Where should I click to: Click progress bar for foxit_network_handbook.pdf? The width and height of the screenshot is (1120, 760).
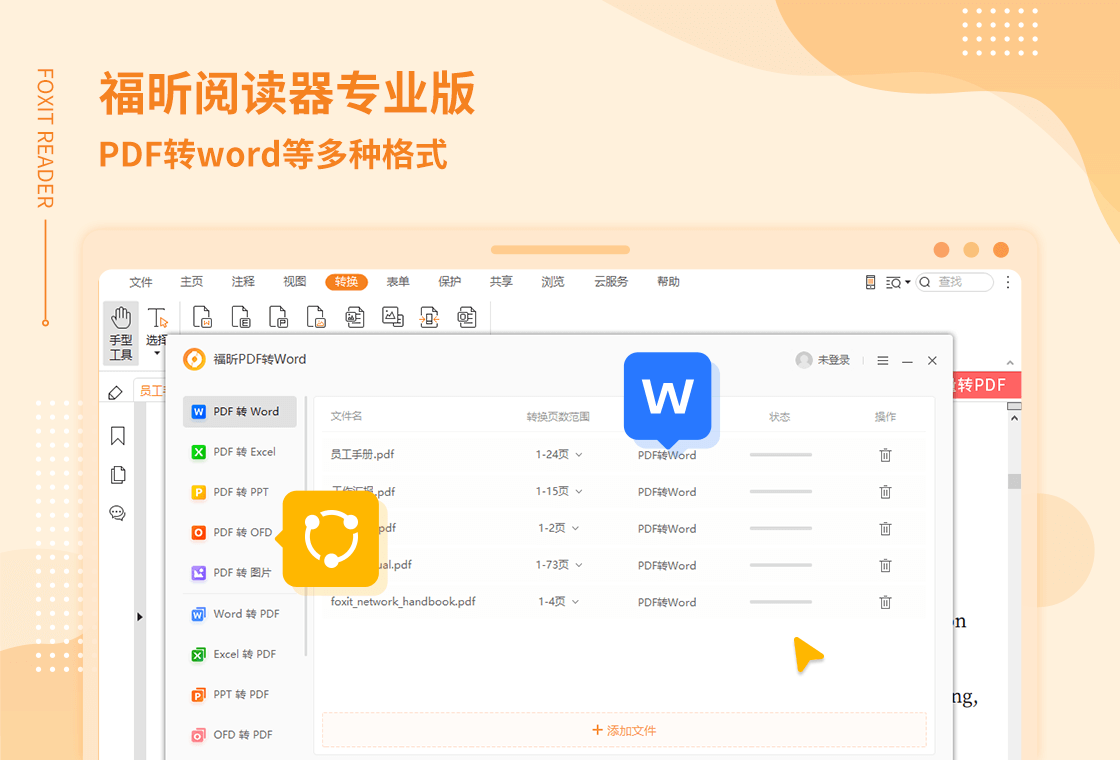pos(781,602)
